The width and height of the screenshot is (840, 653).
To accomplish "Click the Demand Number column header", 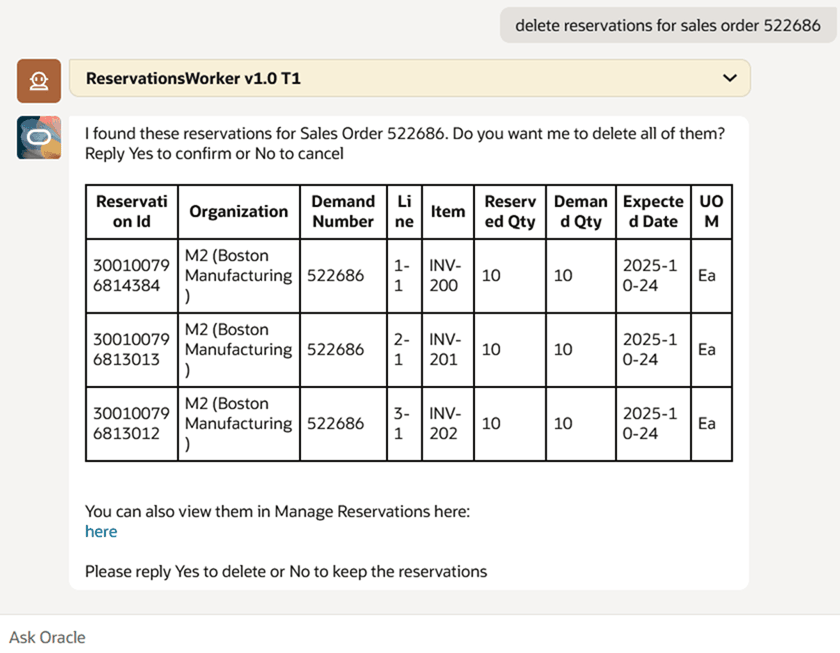I will (x=343, y=211).
